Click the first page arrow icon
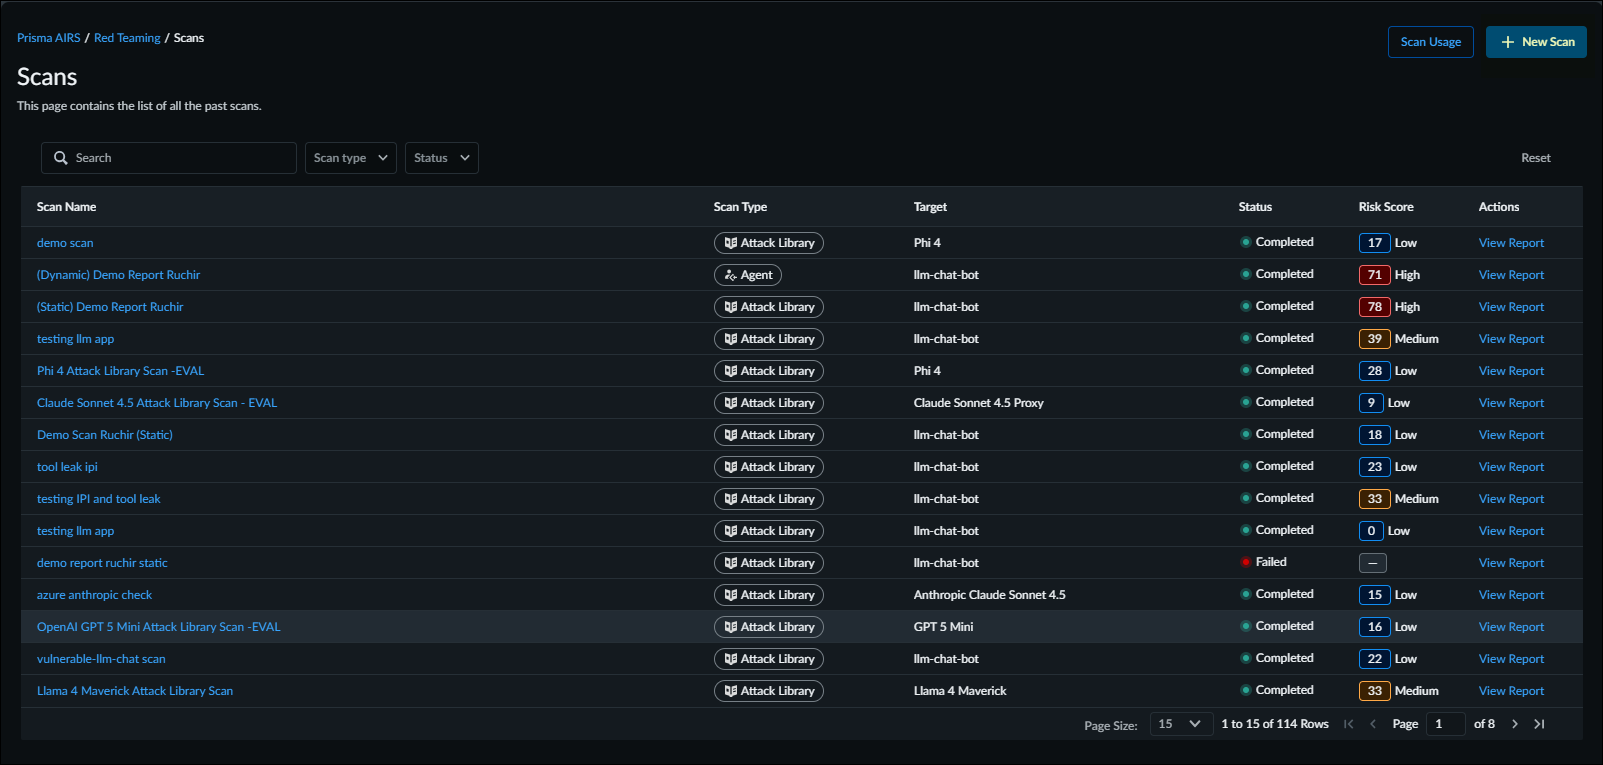The height and width of the screenshot is (765, 1603). point(1349,724)
